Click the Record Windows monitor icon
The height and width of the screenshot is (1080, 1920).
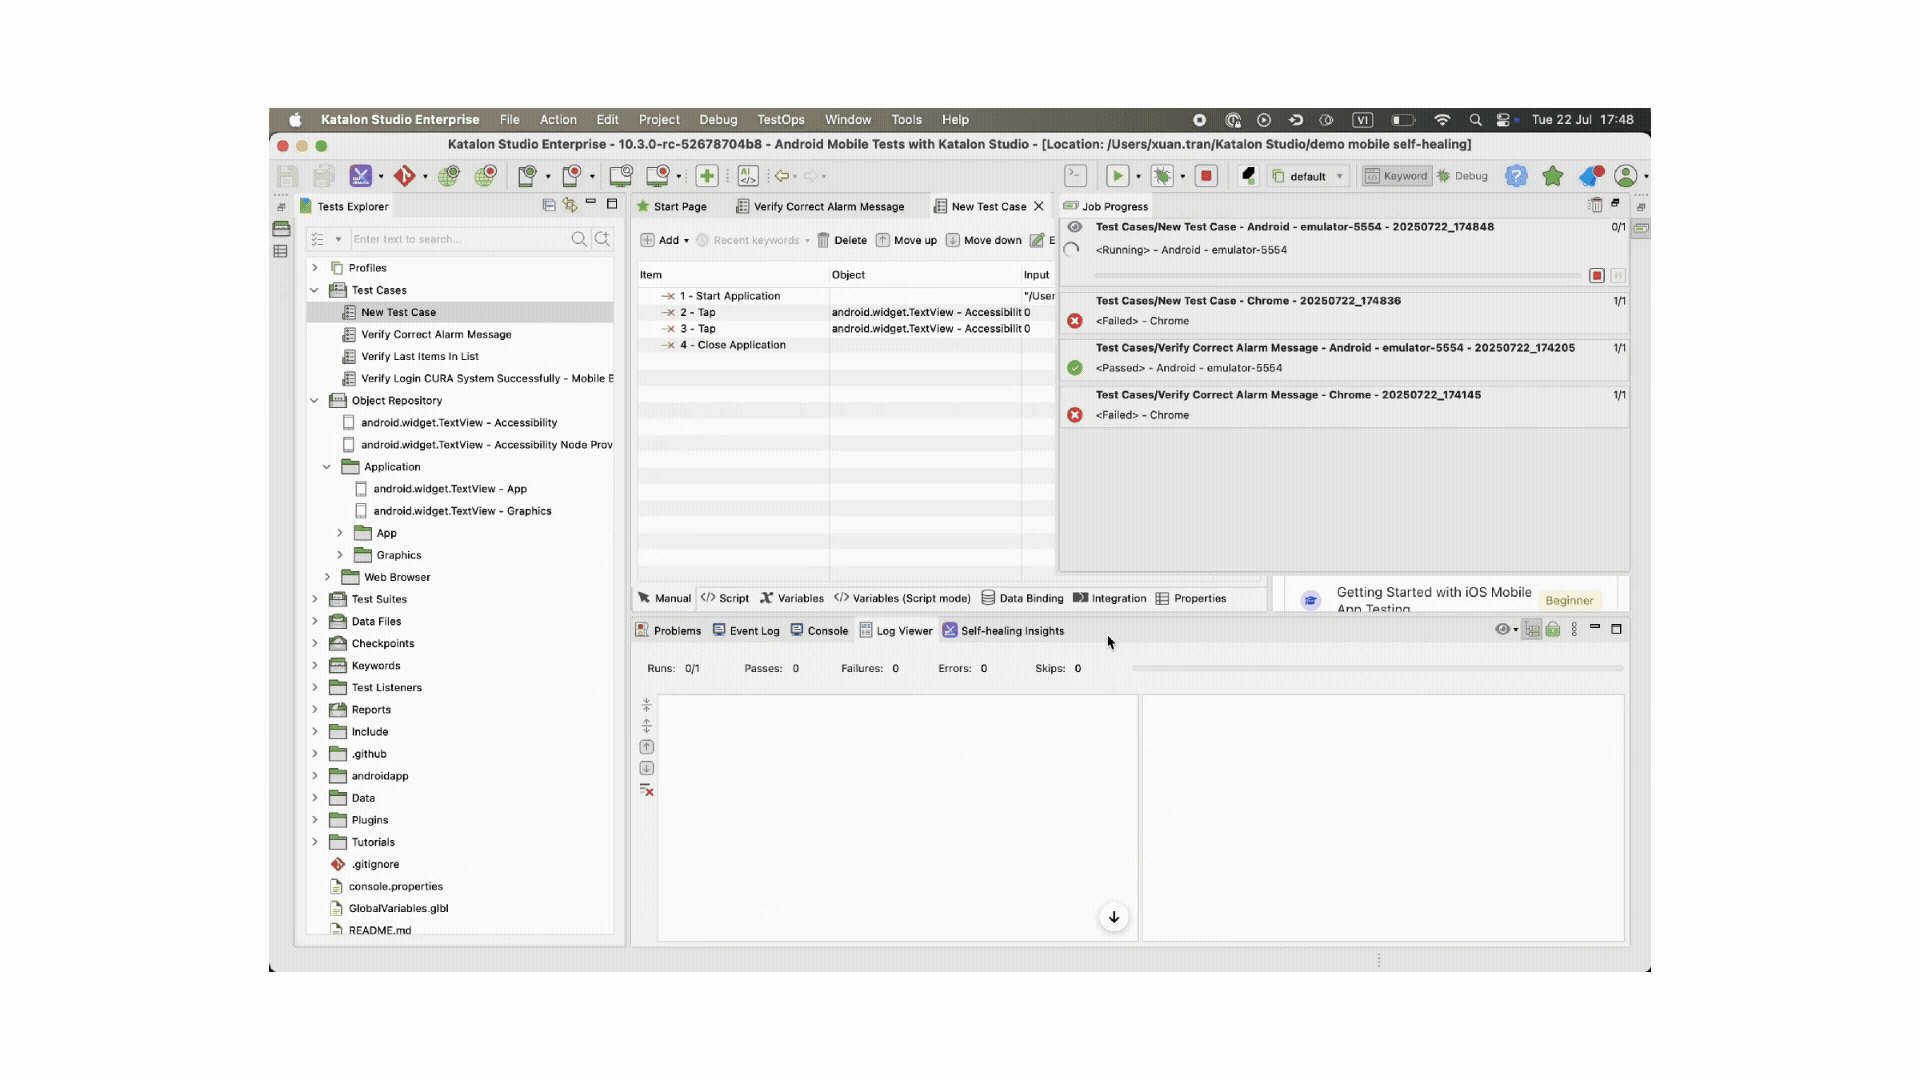[658, 176]
